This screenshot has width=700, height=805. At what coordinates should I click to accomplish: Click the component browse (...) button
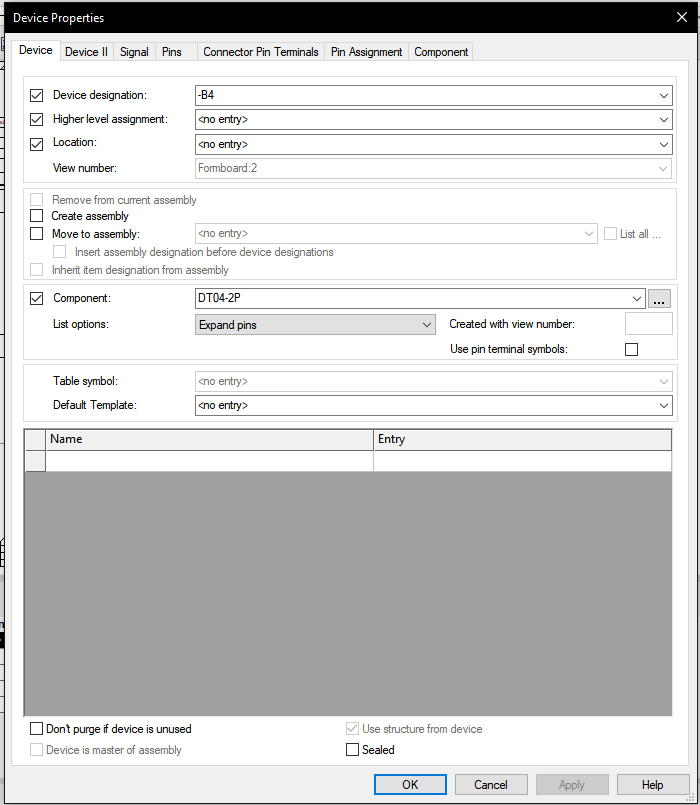click(x=659, y=298)
